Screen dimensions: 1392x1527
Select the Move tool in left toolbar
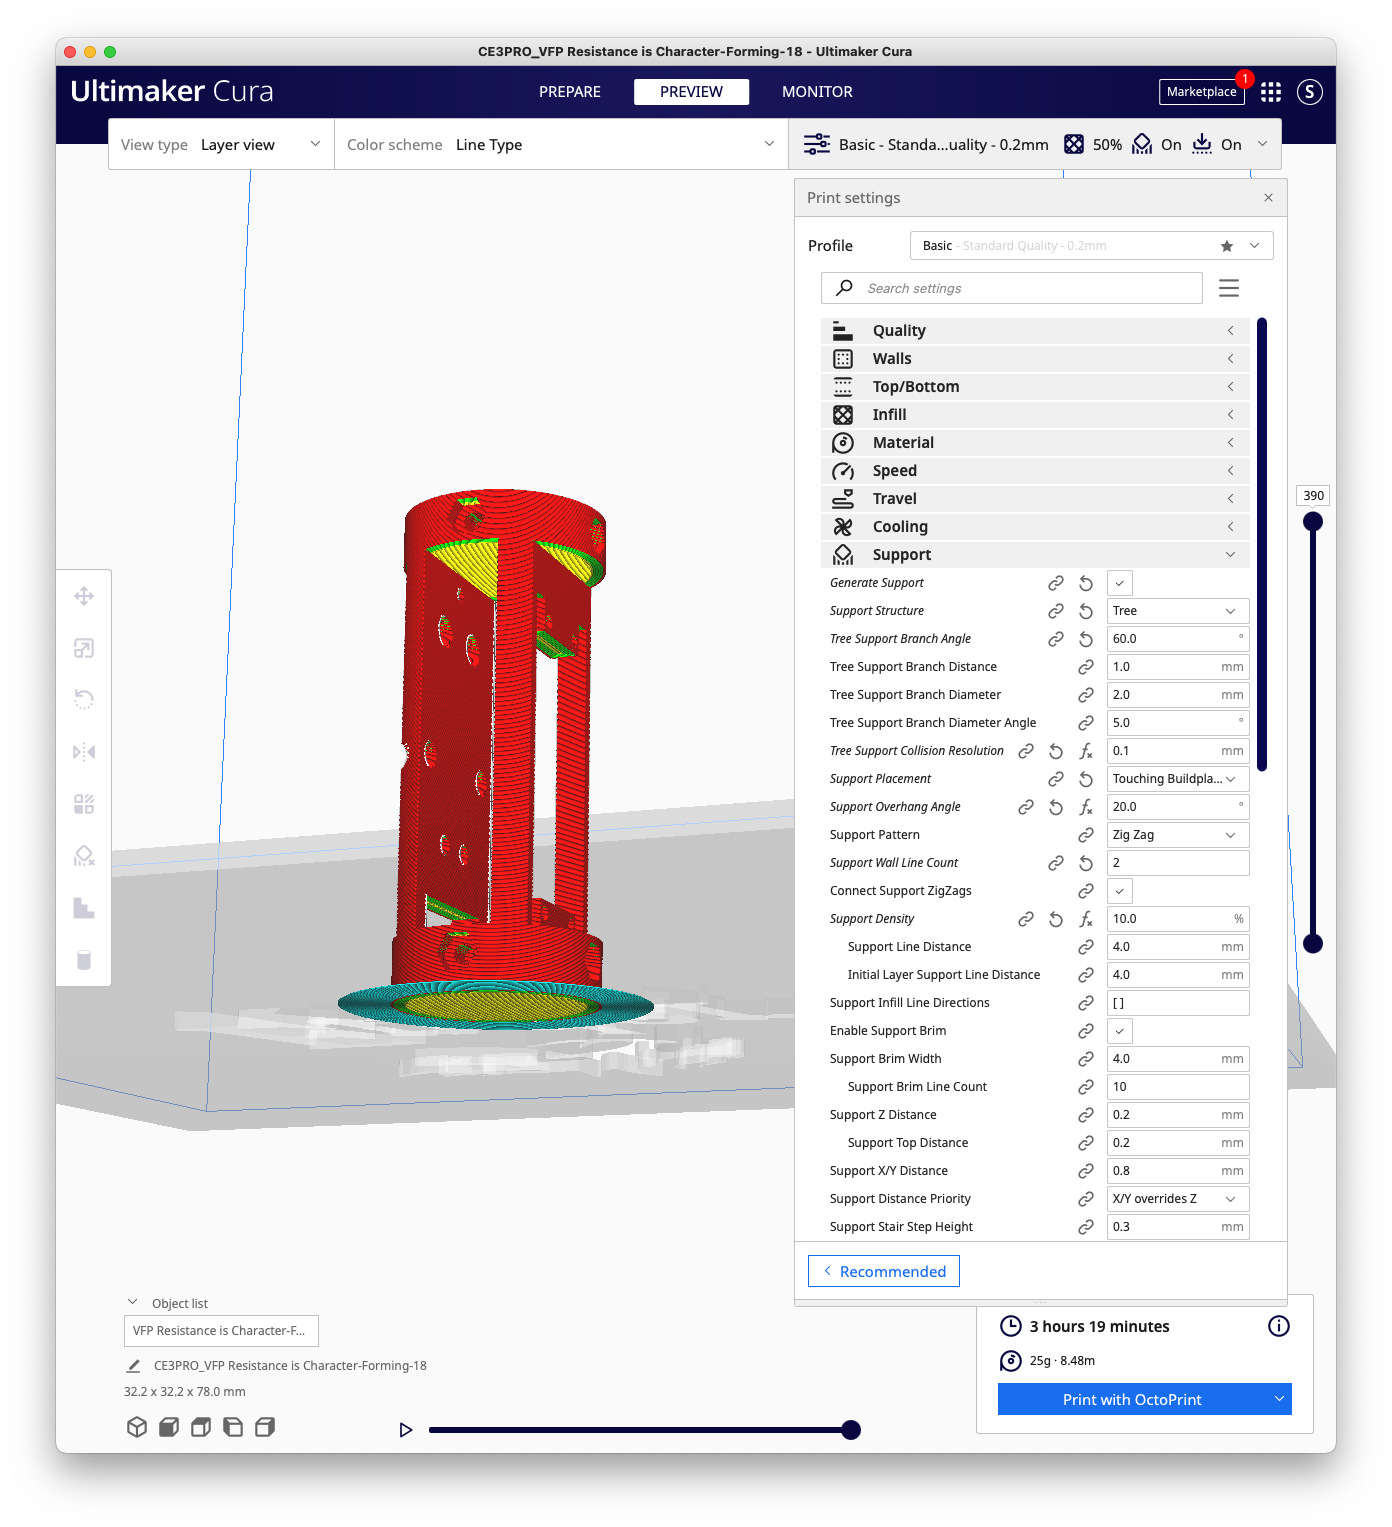coord(84,596)
